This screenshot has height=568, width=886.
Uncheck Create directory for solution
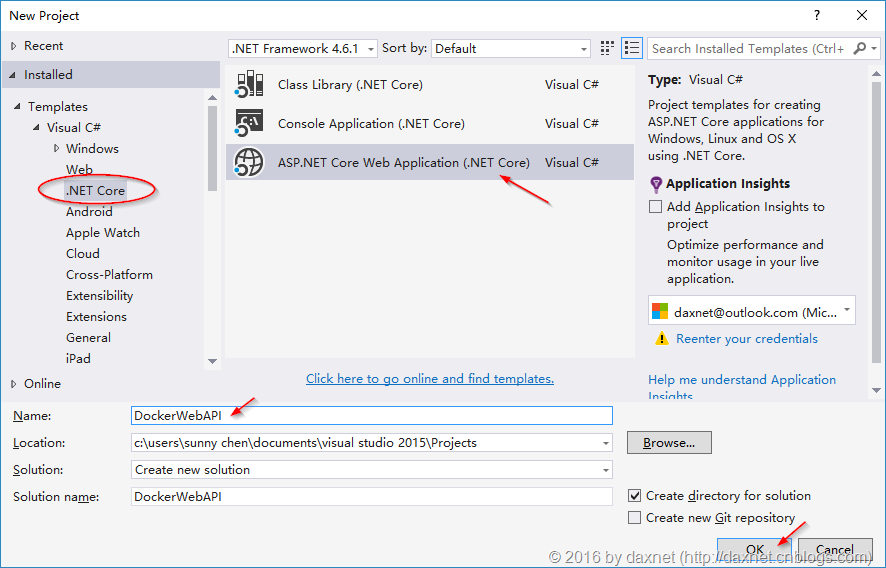(635, 496)
